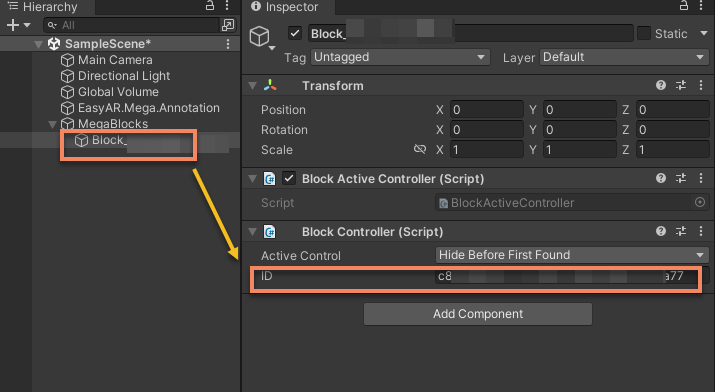Screen dimensions: 715x392
Task: Open Block Active Controller presets icon
Action: pyautogui.click(x=681, y=178)
